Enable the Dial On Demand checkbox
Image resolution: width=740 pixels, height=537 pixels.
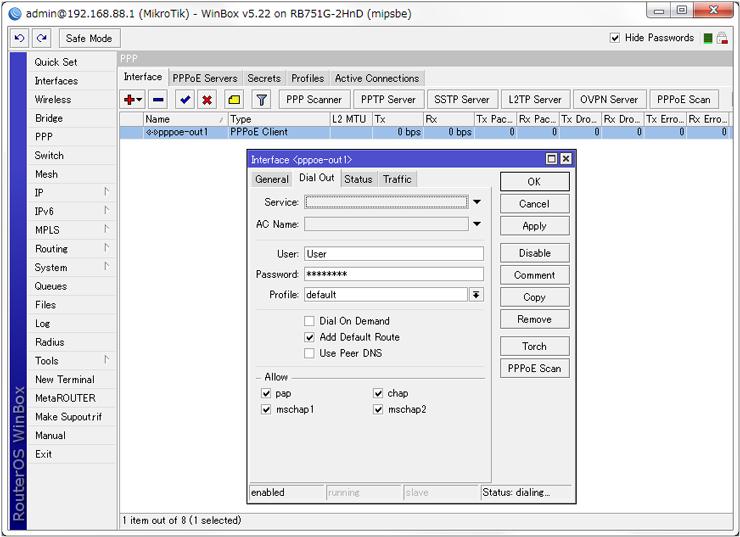click(x=310, y=321)
